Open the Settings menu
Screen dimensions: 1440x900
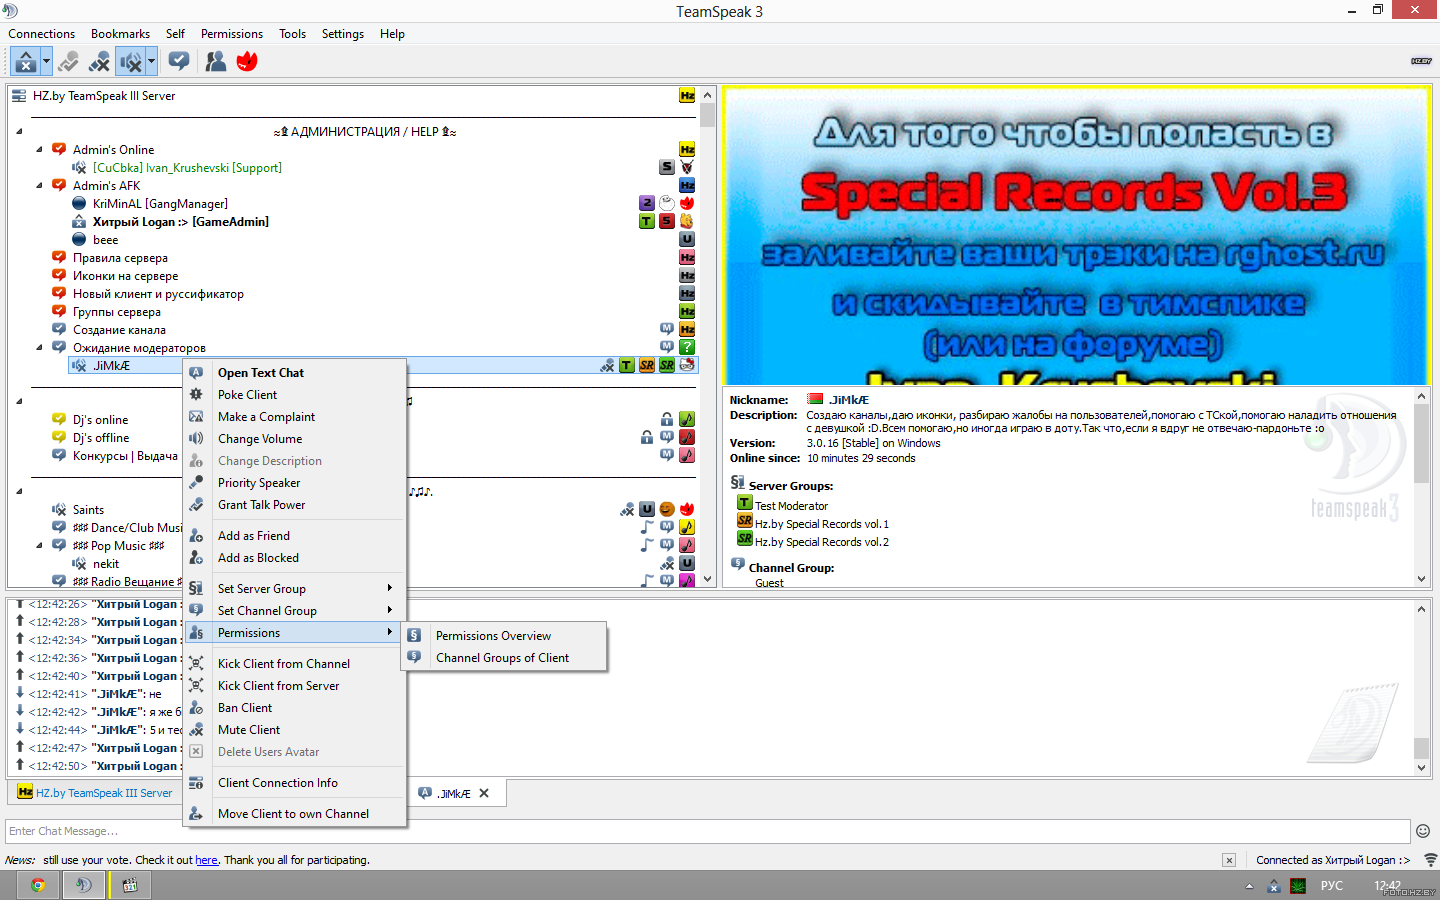click(x=343, y=34)
